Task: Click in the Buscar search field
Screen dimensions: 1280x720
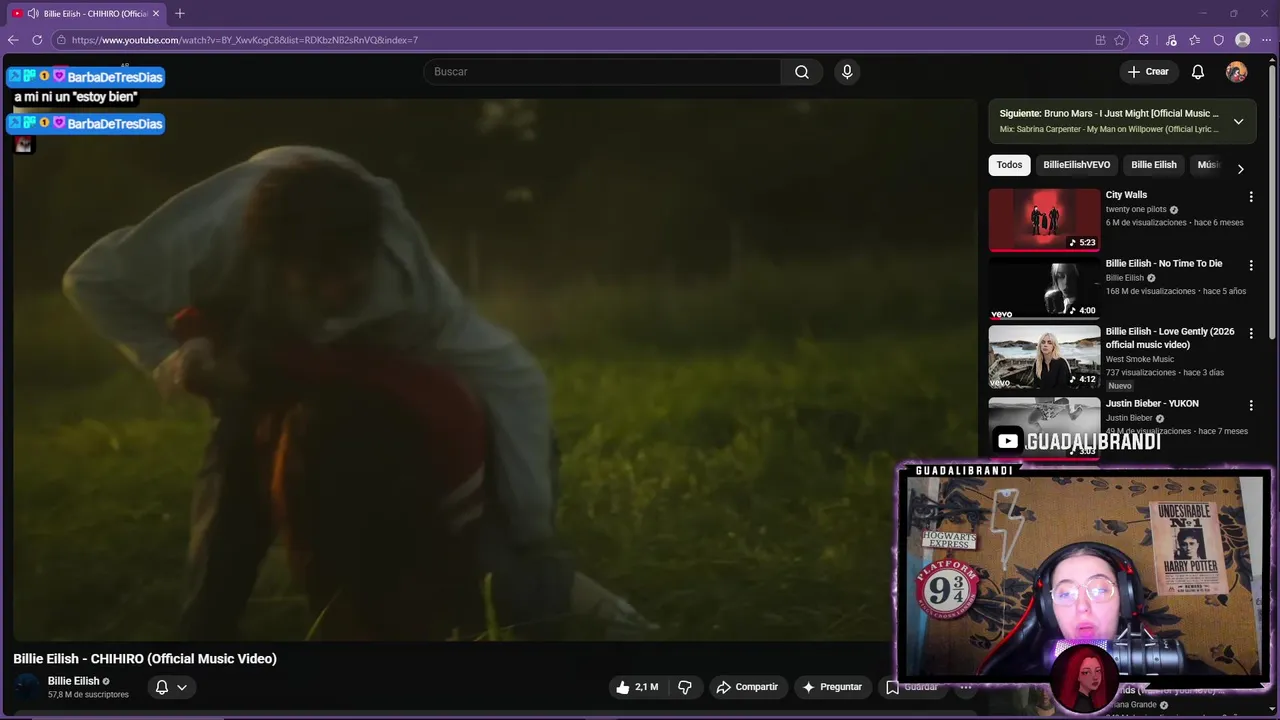Action: pyautogui.click(x=603, y=72)
